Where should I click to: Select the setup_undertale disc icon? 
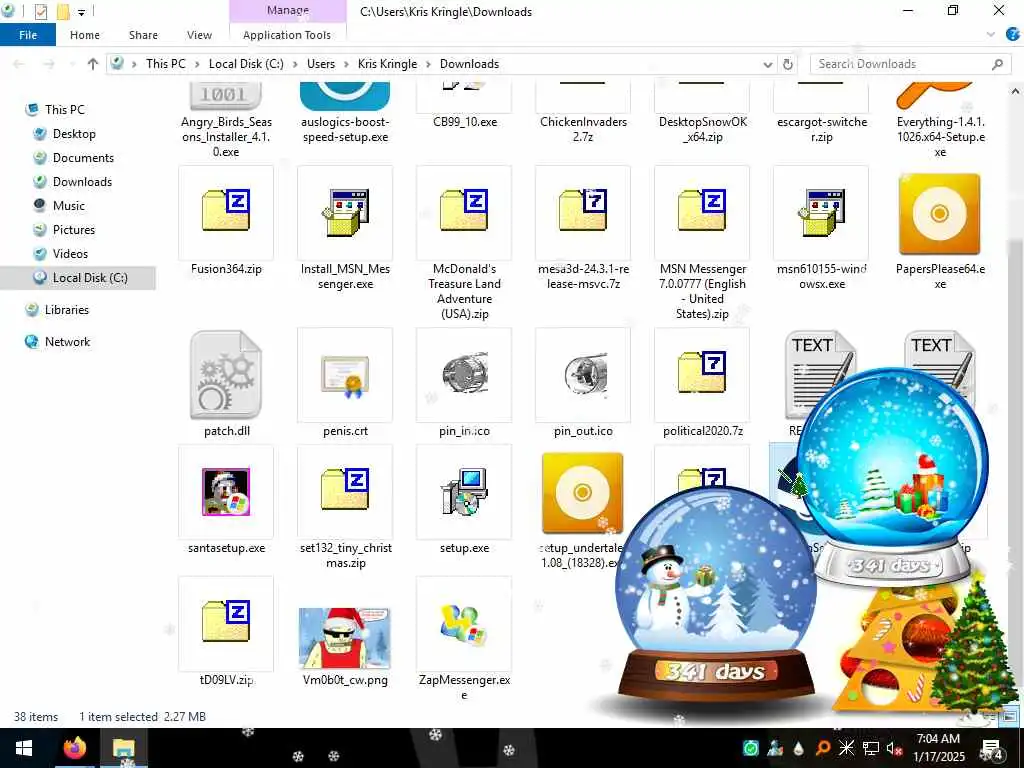583,493
